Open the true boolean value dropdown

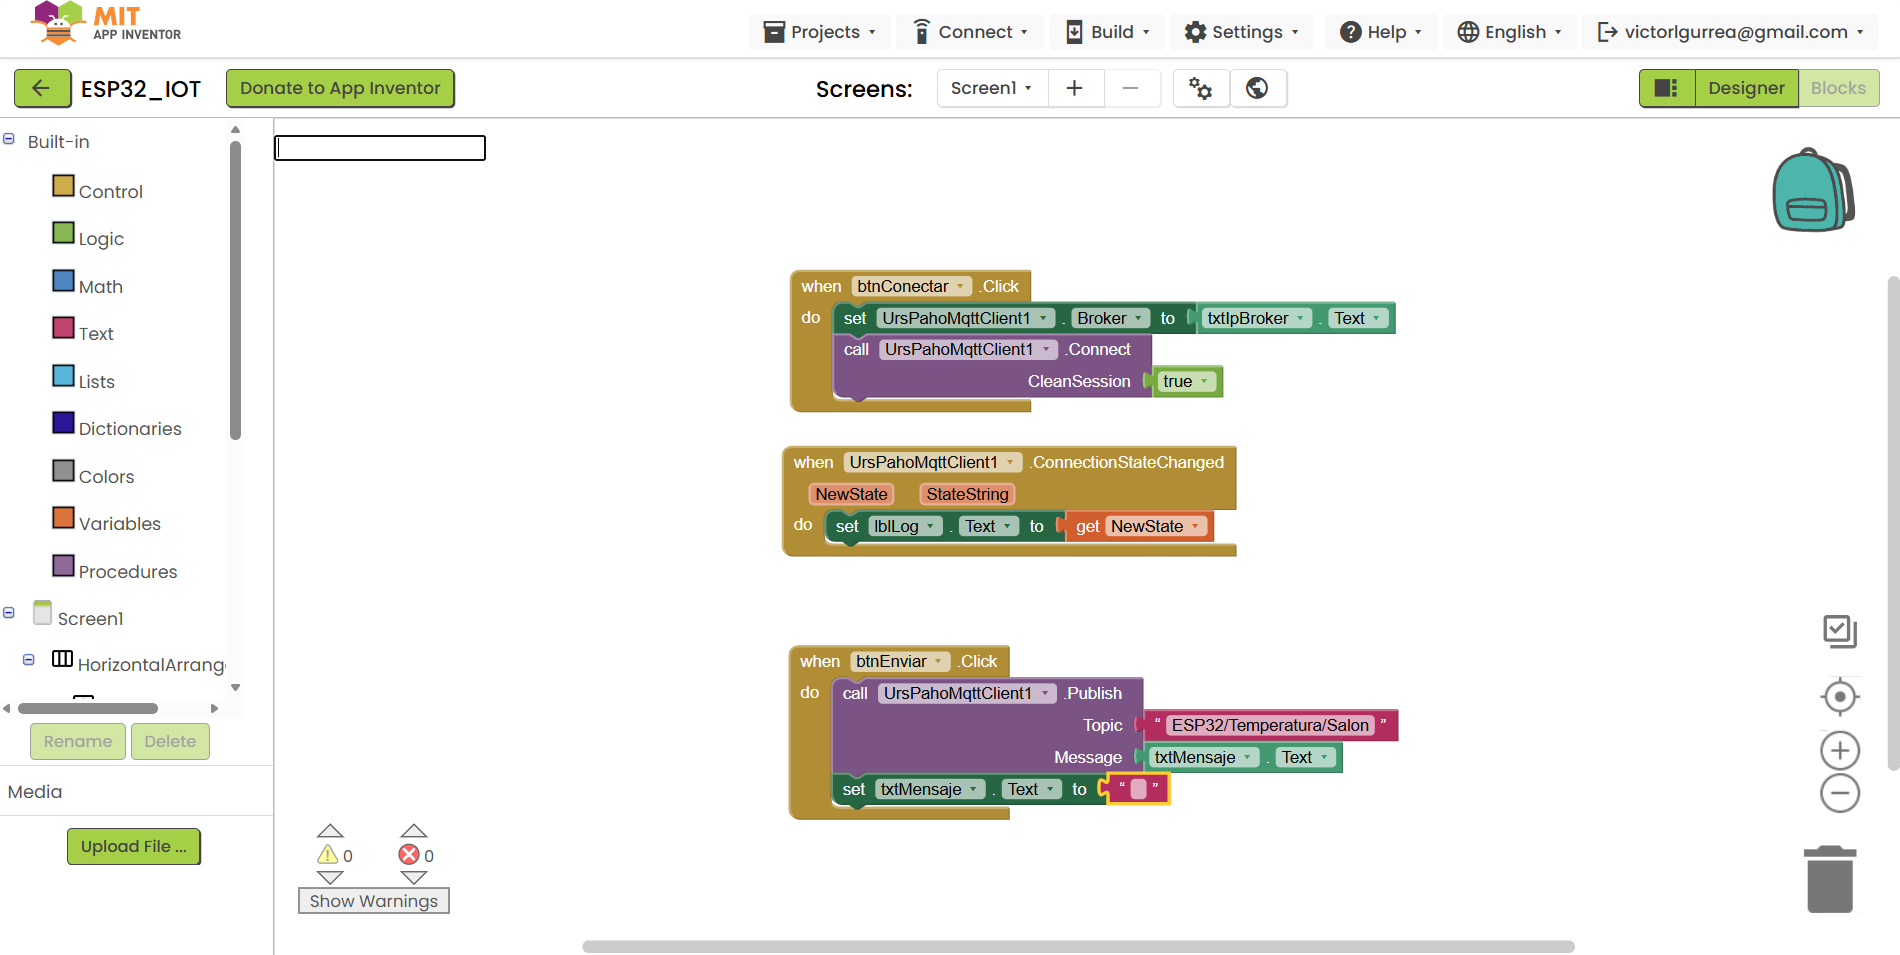pyautogui.click(x=1204, y=381)
